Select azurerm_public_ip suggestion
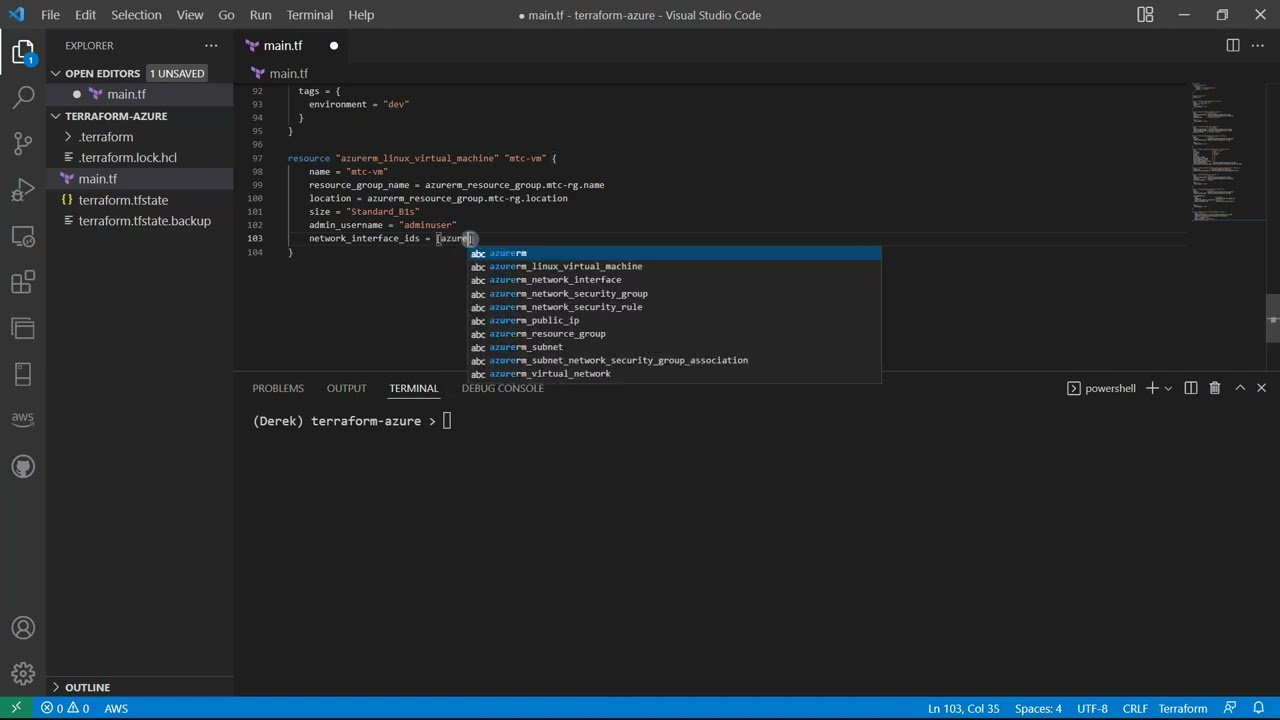The height and width of the screenshot is (720, 1280). pos(676,320)
